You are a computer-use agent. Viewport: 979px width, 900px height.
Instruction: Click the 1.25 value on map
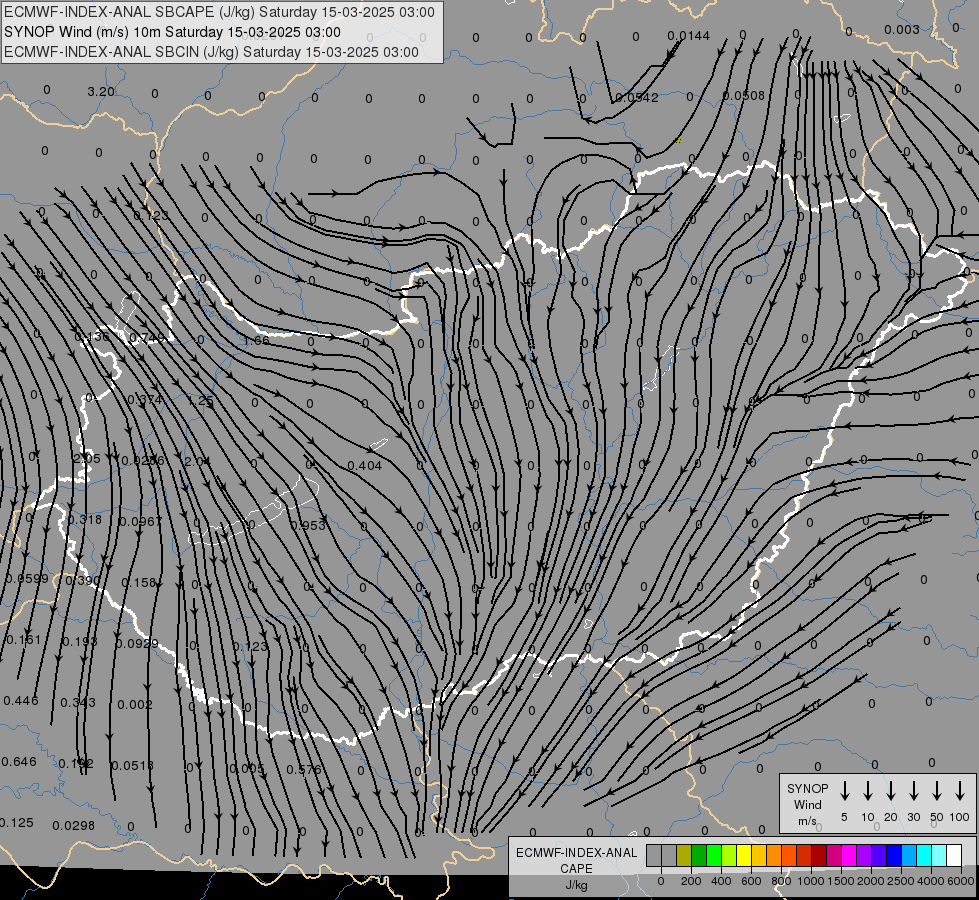point(200,401)
